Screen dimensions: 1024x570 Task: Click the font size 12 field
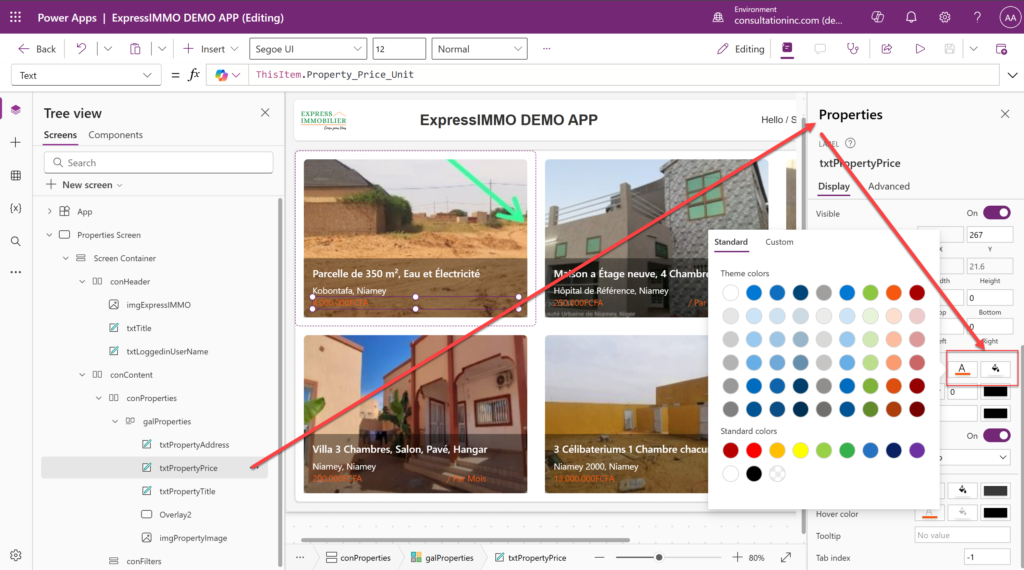[399, 49]
